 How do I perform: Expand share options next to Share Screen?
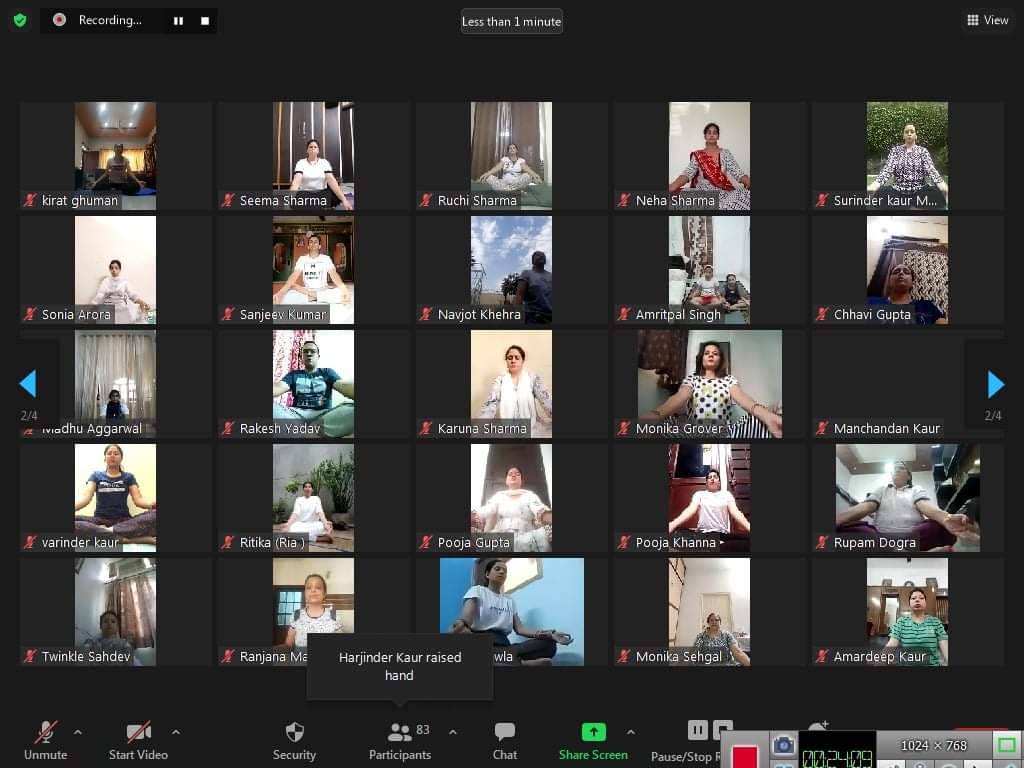[x=630, y=732]
